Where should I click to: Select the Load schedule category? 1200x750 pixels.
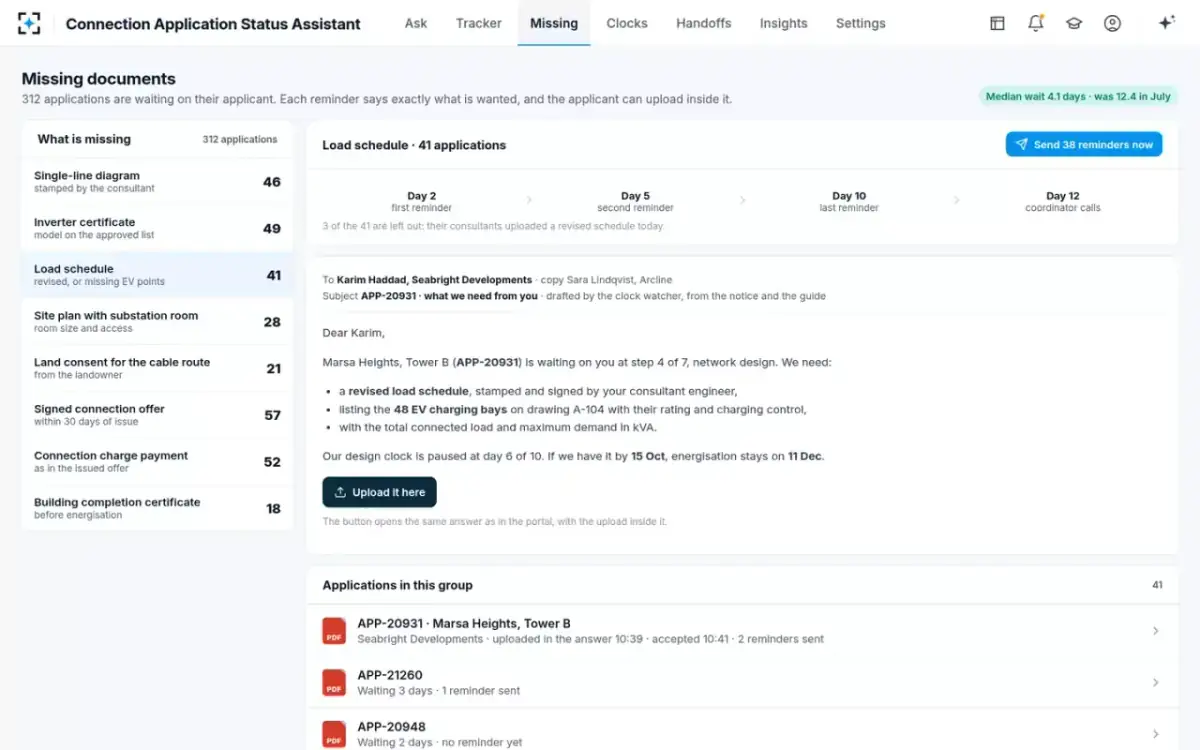(x=157, y=275)
